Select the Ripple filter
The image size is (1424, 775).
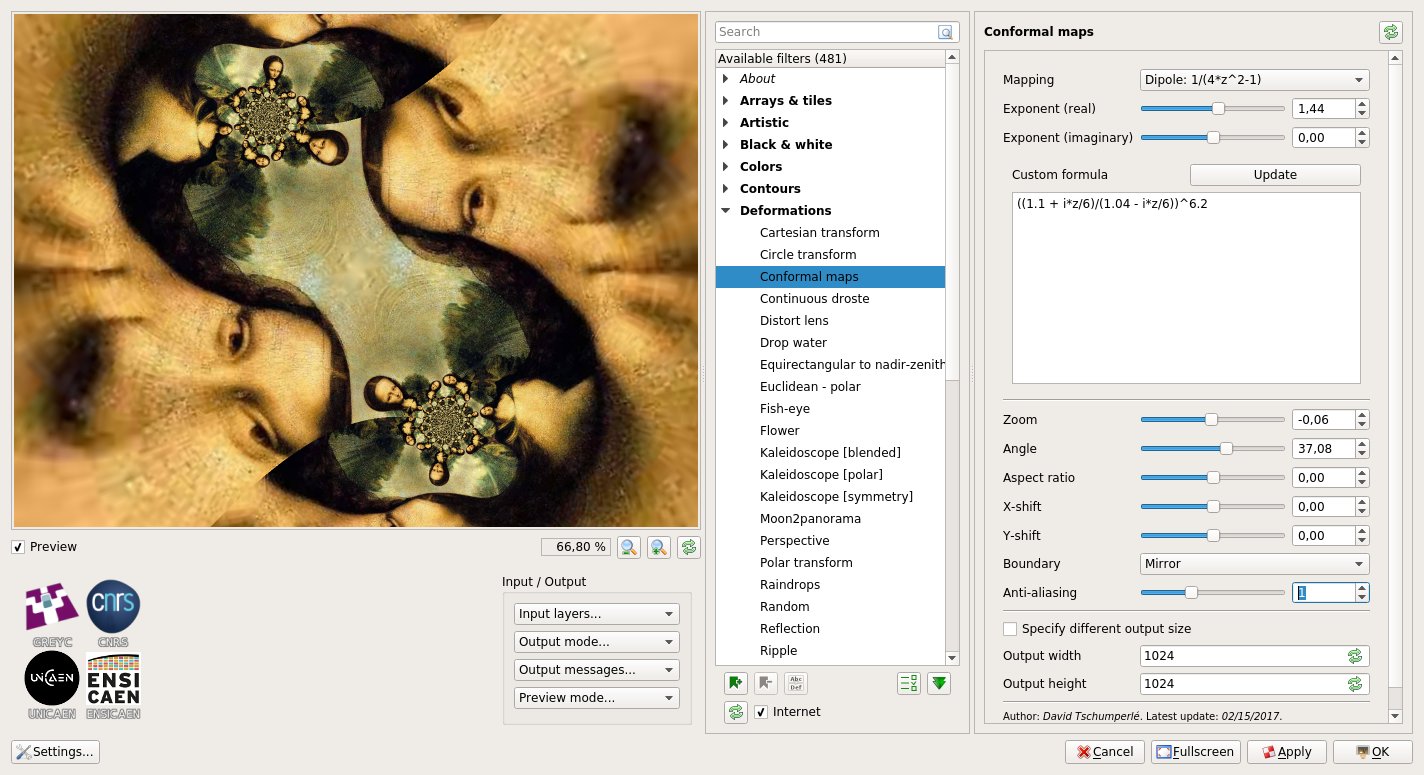778,651
